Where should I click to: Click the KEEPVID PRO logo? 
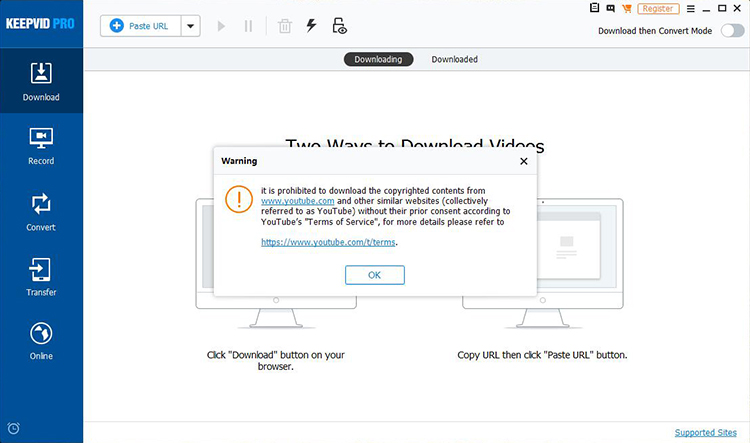click(40, 23)
